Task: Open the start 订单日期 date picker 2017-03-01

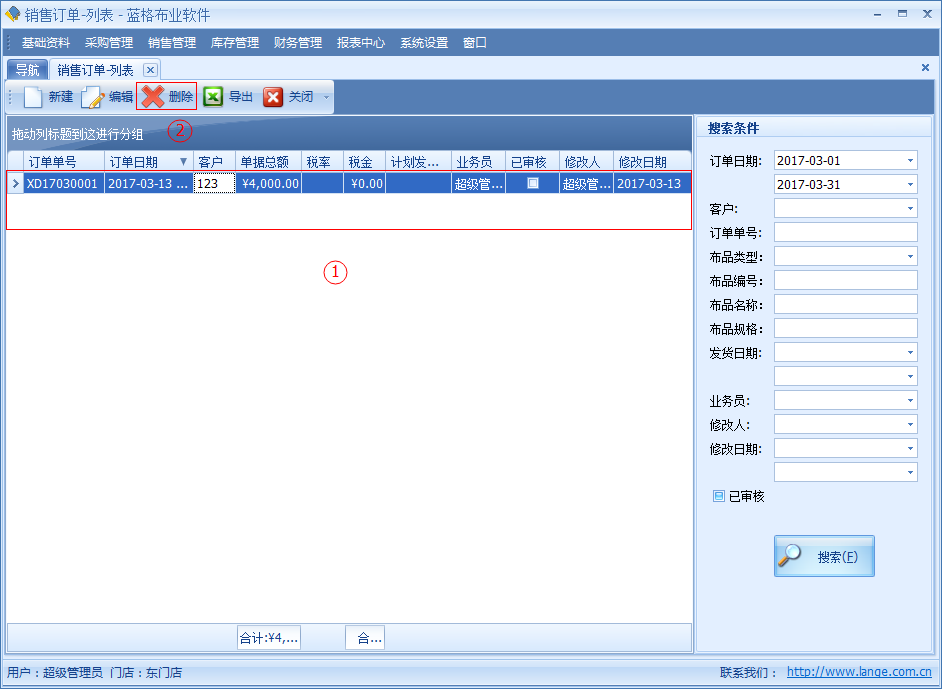Action: pyautogui.click(x=910, y=161)
